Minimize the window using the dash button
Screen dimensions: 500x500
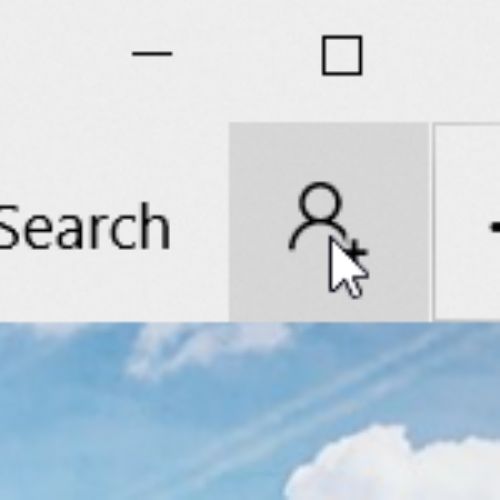point(152,53)
